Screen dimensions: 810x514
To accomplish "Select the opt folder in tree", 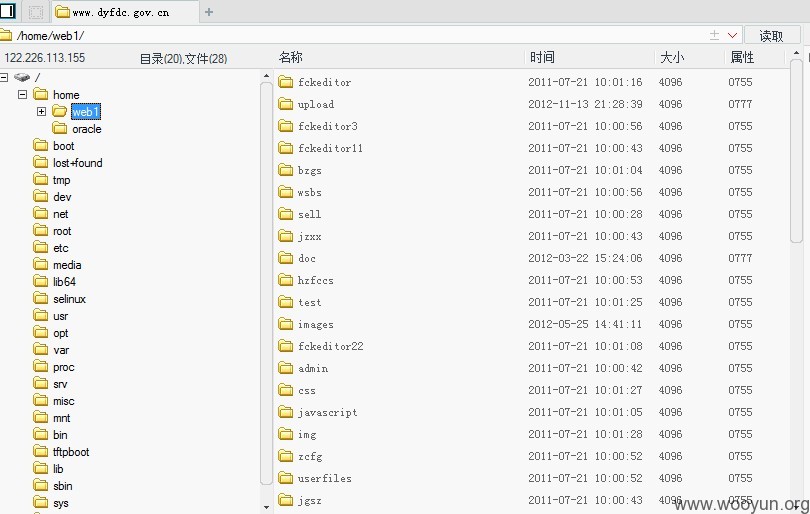I will pos(60,333).
